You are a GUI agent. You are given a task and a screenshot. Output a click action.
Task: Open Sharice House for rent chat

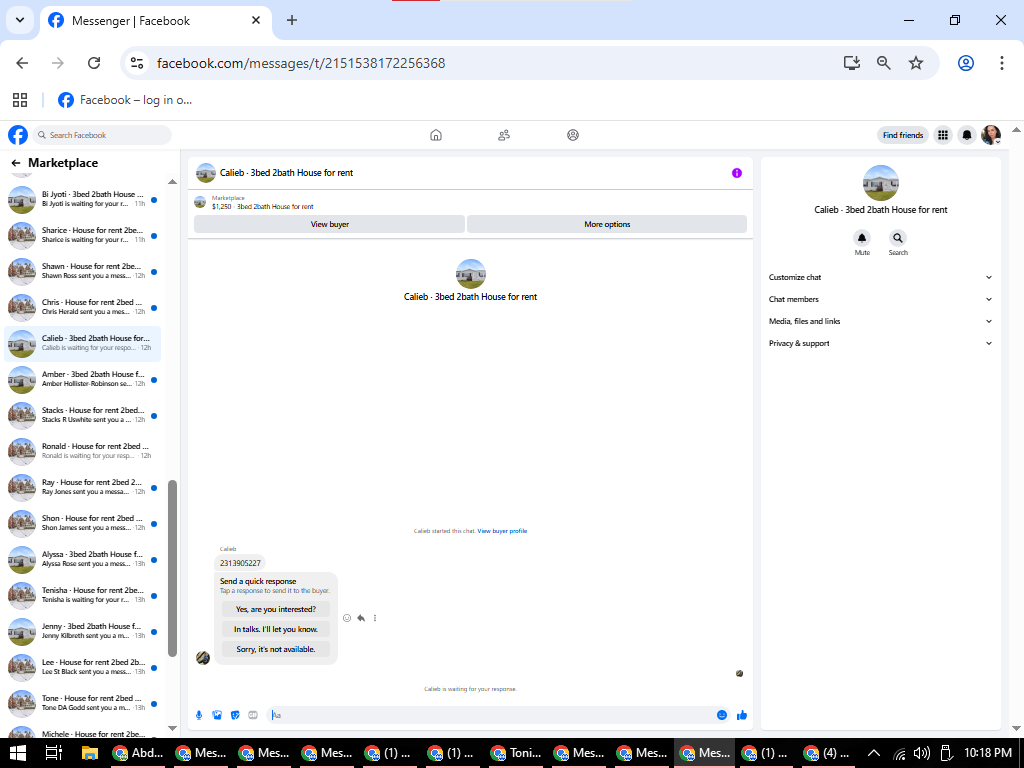[83, 235]
